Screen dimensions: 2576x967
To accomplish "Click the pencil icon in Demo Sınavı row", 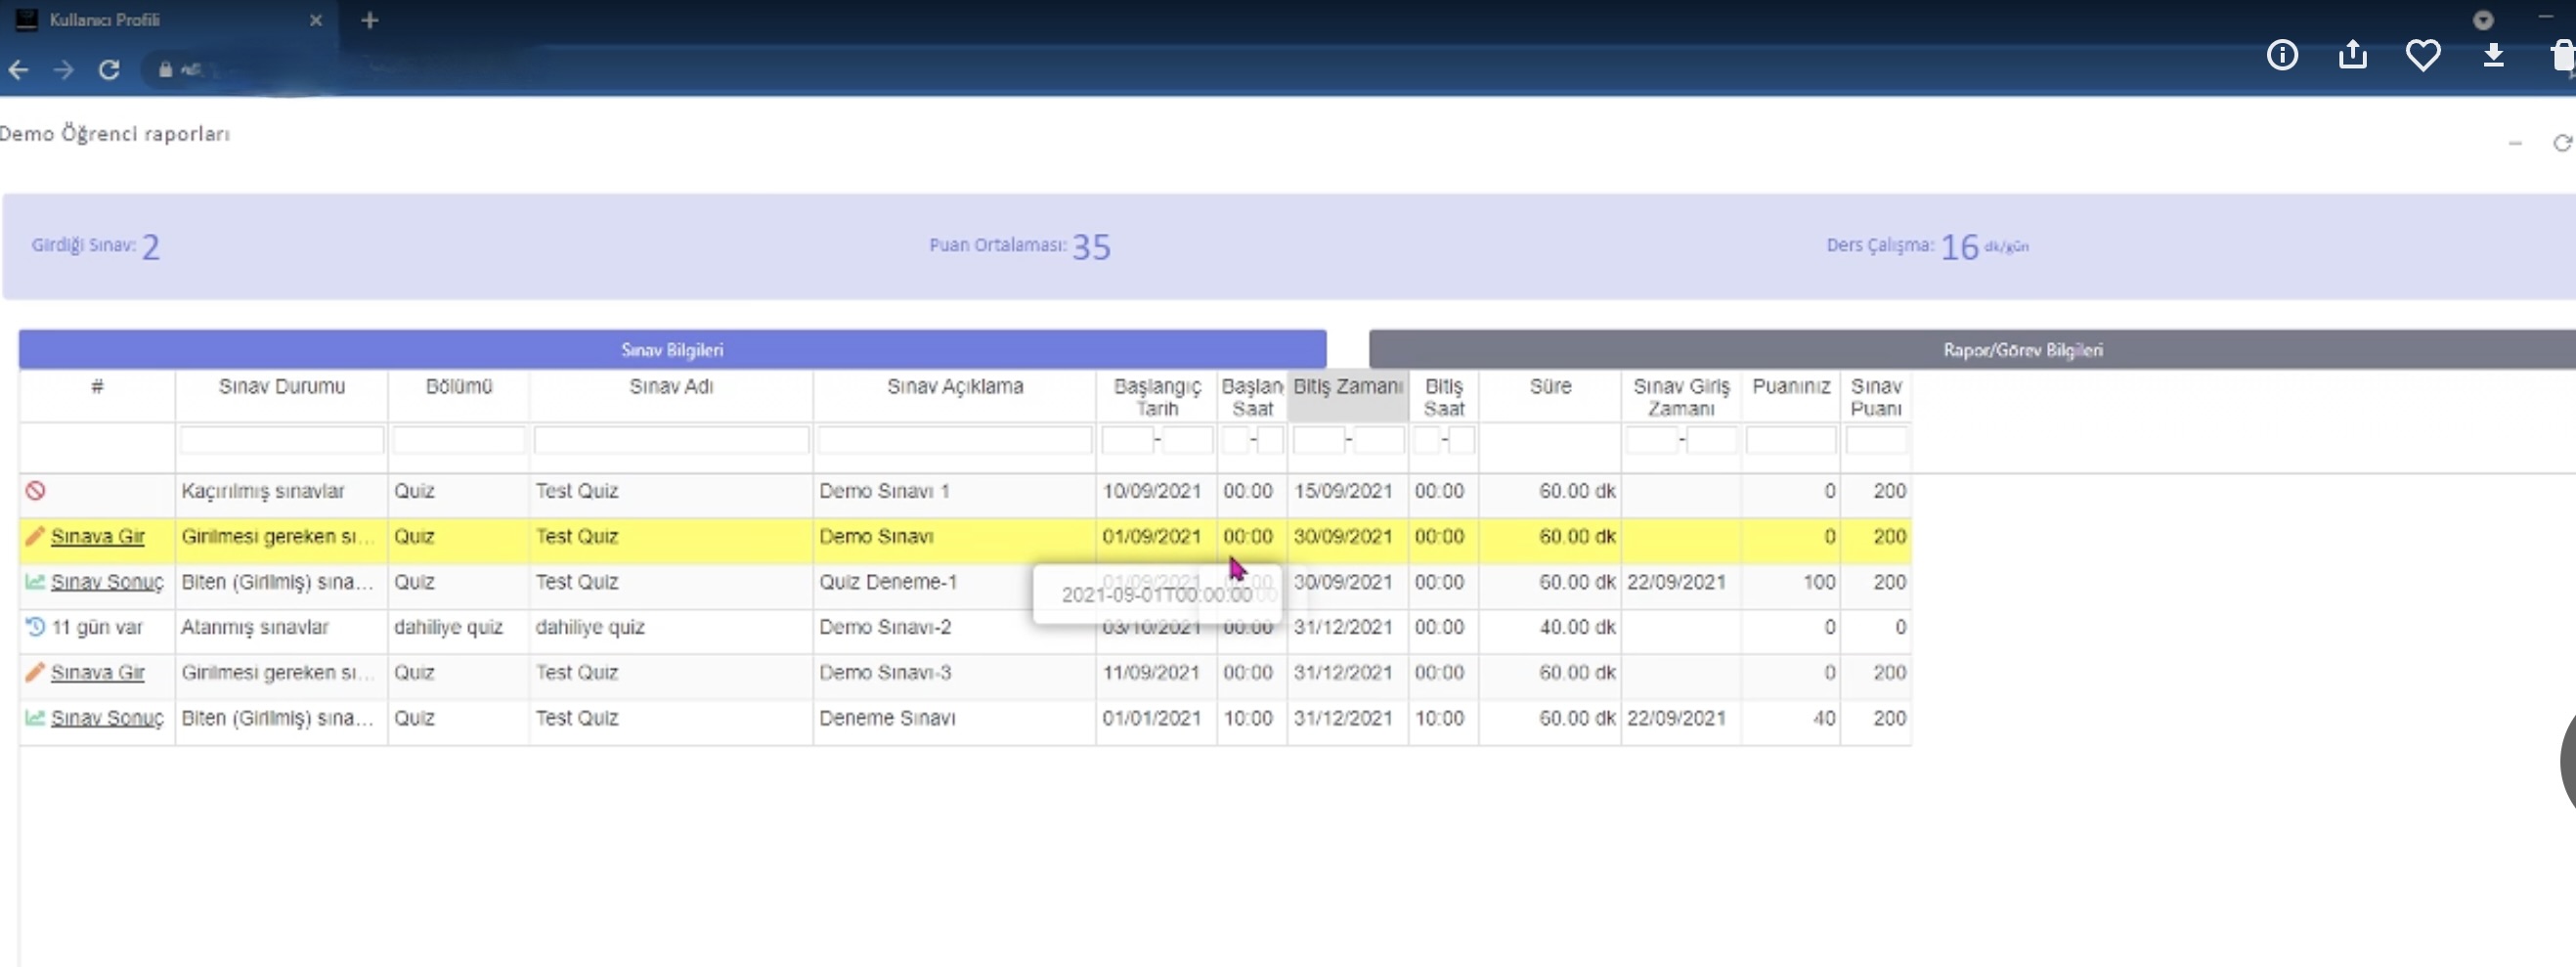I will (x=35, y=536).
